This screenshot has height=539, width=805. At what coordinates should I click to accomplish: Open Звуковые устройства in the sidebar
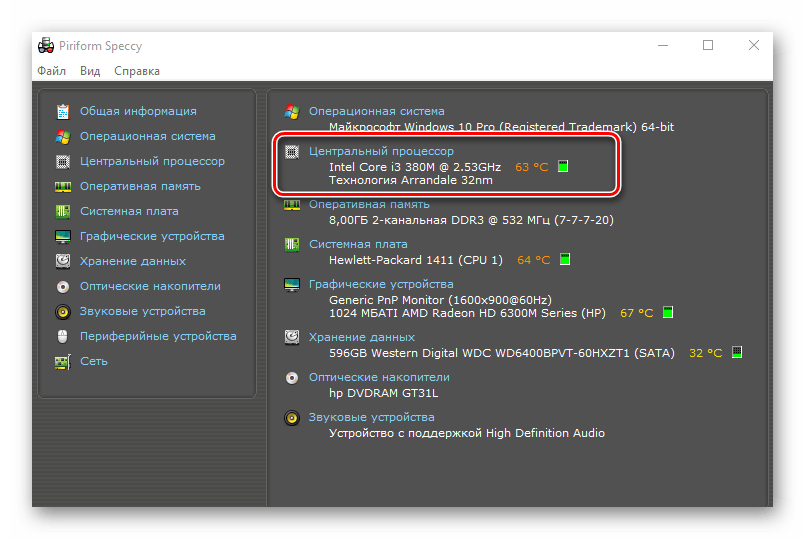tap(142, 311)
